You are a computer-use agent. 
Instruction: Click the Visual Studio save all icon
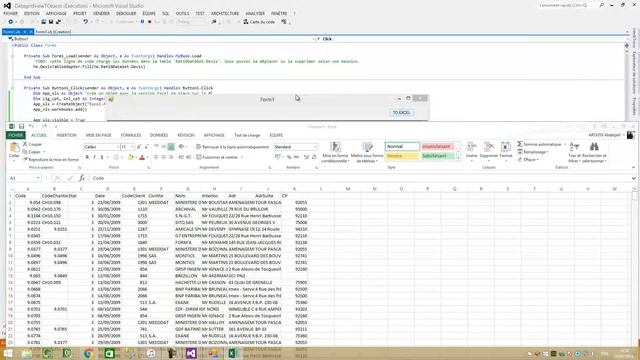point(51,22)
